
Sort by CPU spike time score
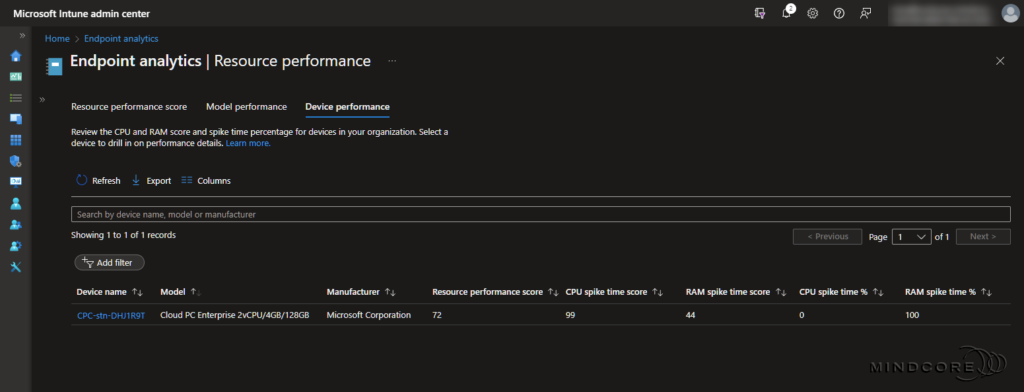coord(615,292)
